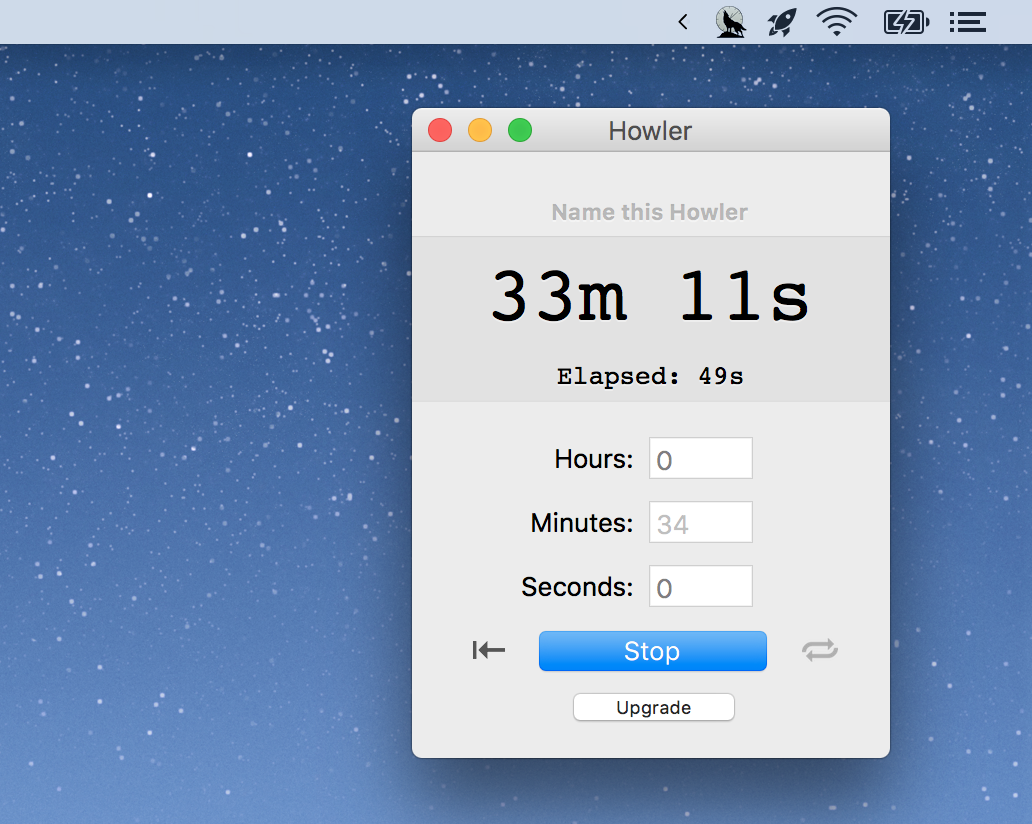This screenshot has width=1032, height=824.
Task: Click the Minutes field showing 34
Action: pos(700,523)
